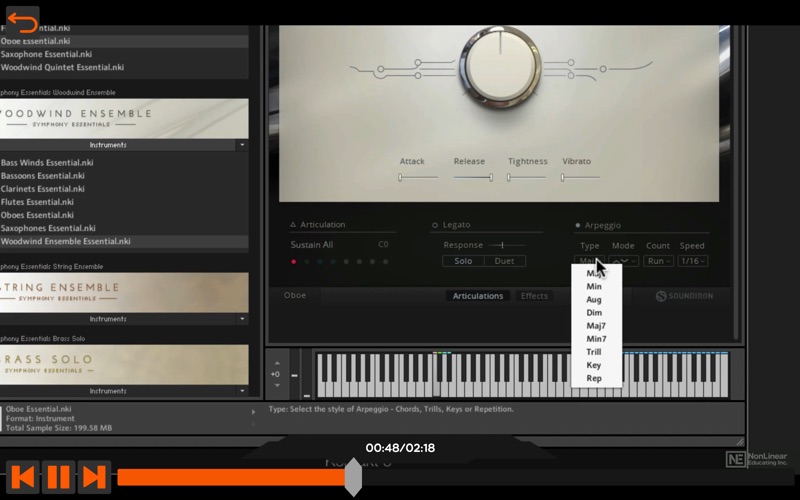This screenshot has height=500, width=800.
Task: Adjust the Legato Response slider
Action: pos(506,245)
